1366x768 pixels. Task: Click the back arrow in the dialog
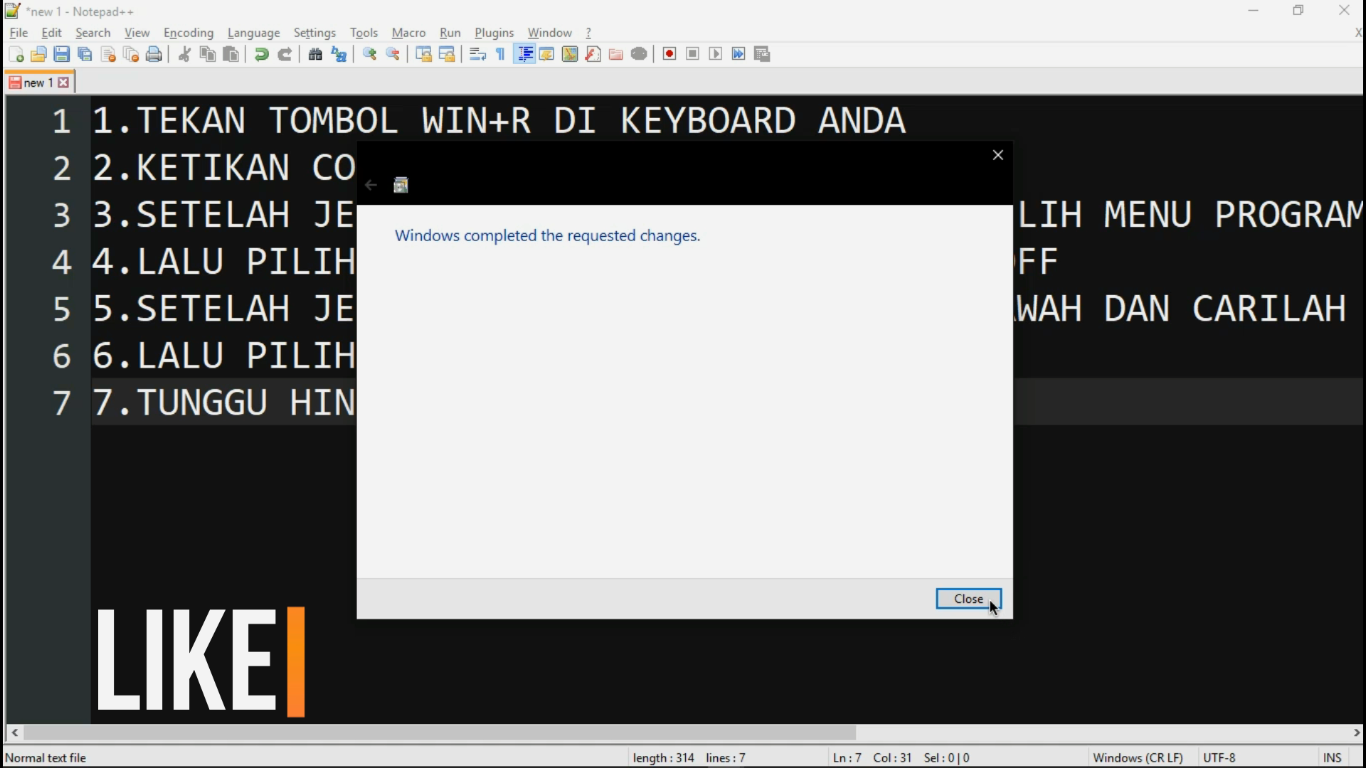pyautogui.click(x=371, y=185)
